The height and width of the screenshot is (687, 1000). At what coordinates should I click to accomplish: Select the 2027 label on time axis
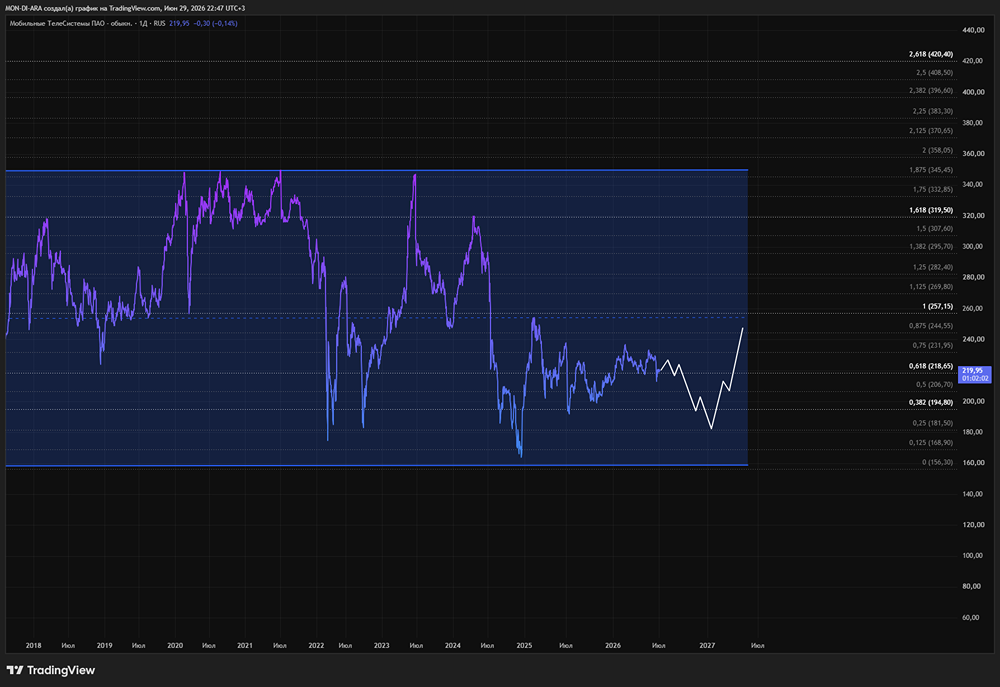707,646
